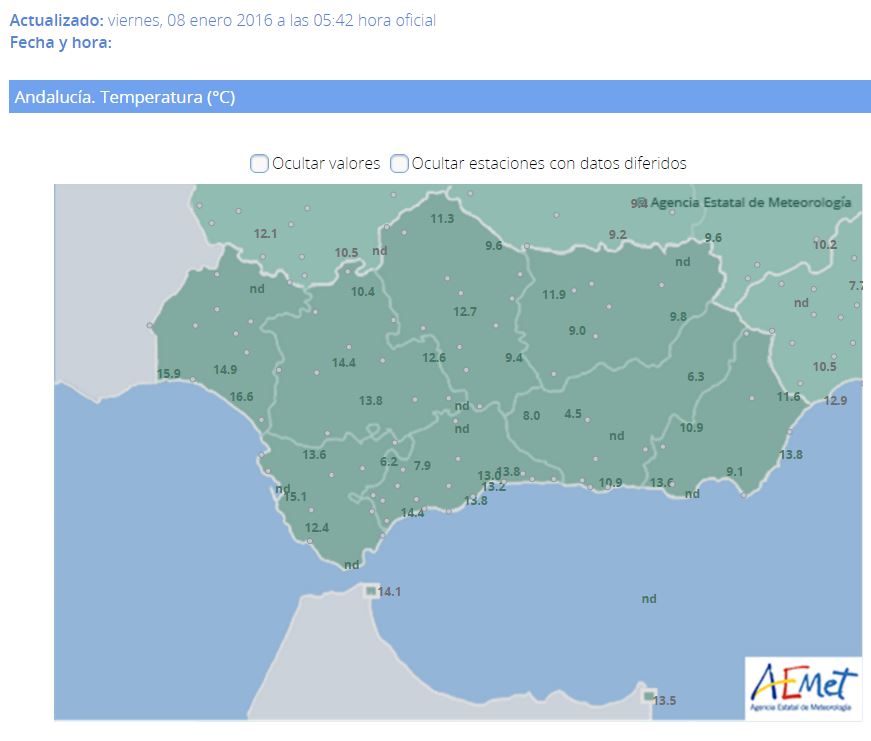Choose the station showing 9.1
The width and height of the screenshot is (871, 741).
pyautogui.click(x=735, y=472)
